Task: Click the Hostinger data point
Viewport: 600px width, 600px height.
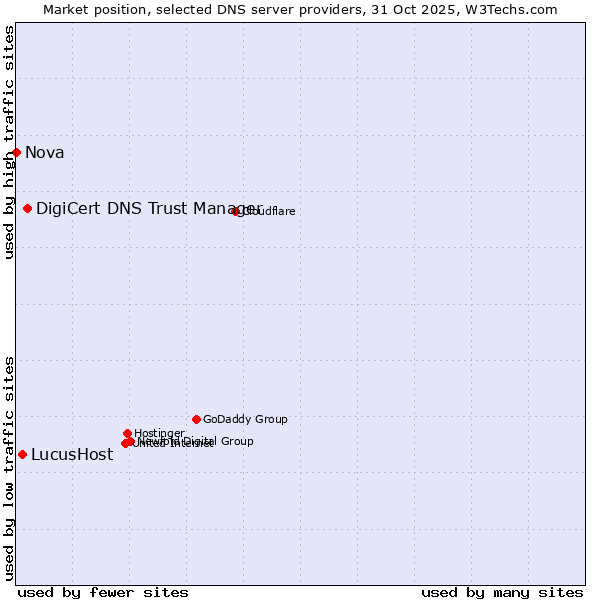Action: click(127, 433)
